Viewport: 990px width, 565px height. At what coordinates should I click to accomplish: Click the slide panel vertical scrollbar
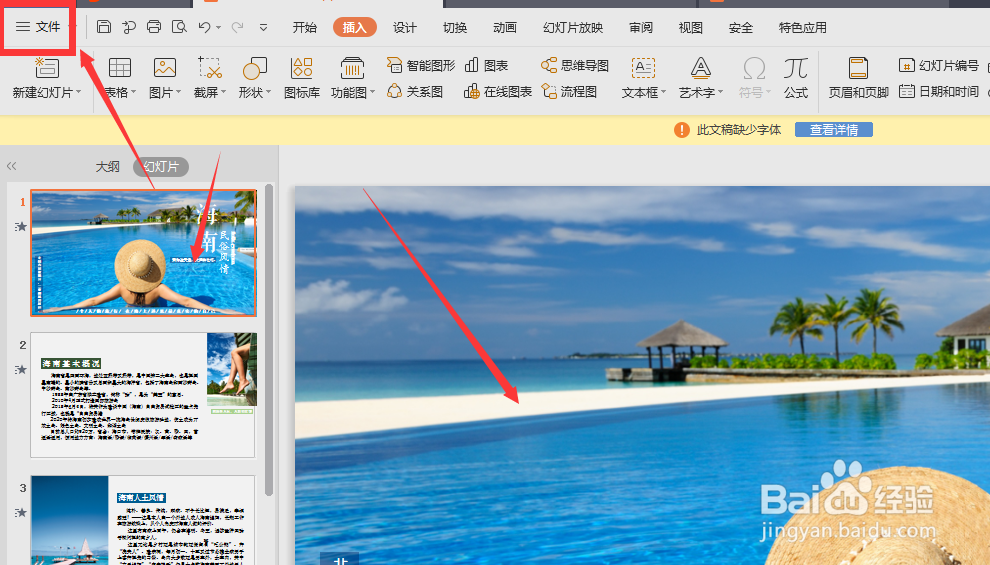pos(269,340)
